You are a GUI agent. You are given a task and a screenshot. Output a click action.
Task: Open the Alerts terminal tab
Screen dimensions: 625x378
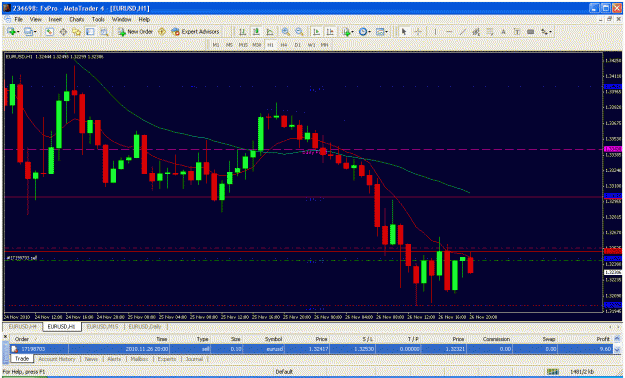click(x=114, y=359)
